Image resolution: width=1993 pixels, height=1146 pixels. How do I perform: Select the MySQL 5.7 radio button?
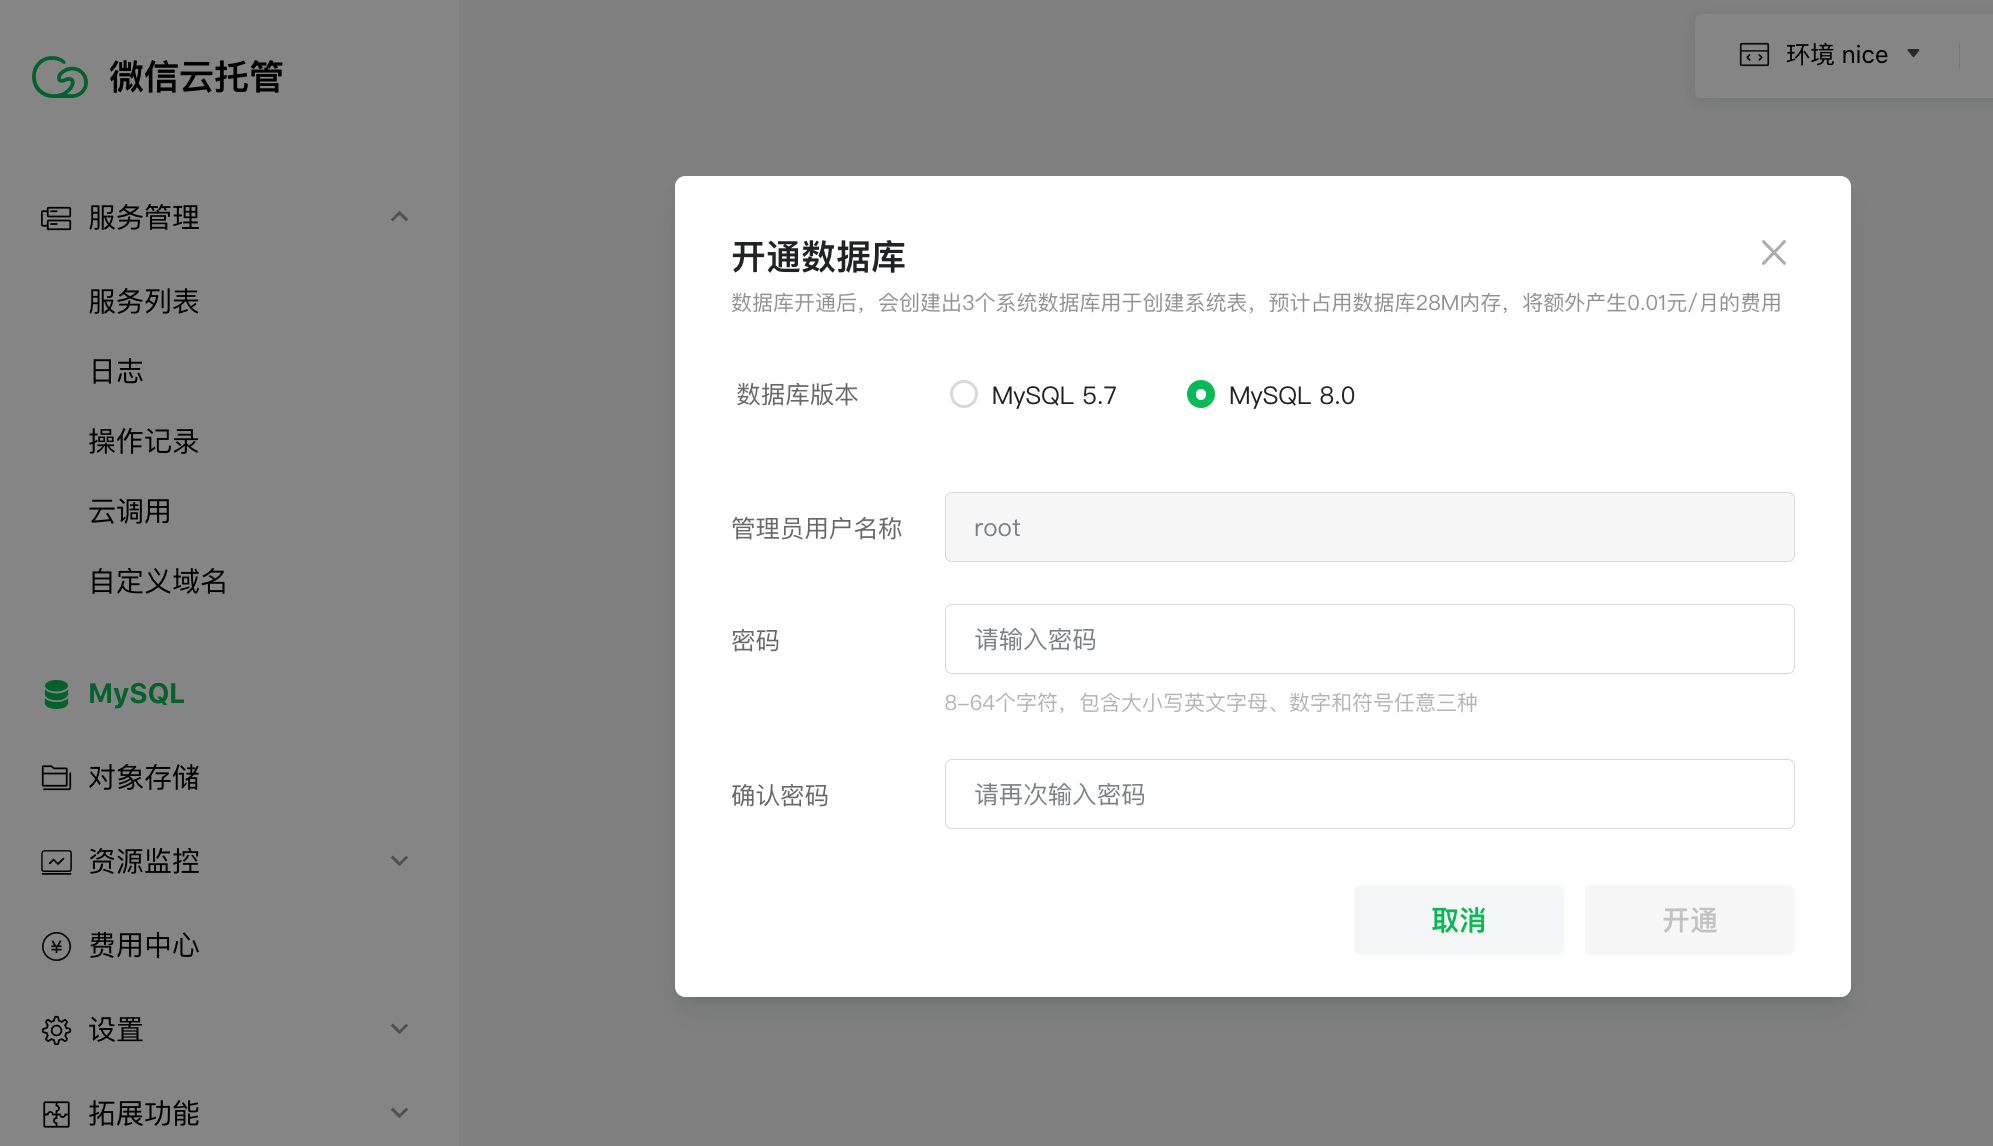[964, 394]
